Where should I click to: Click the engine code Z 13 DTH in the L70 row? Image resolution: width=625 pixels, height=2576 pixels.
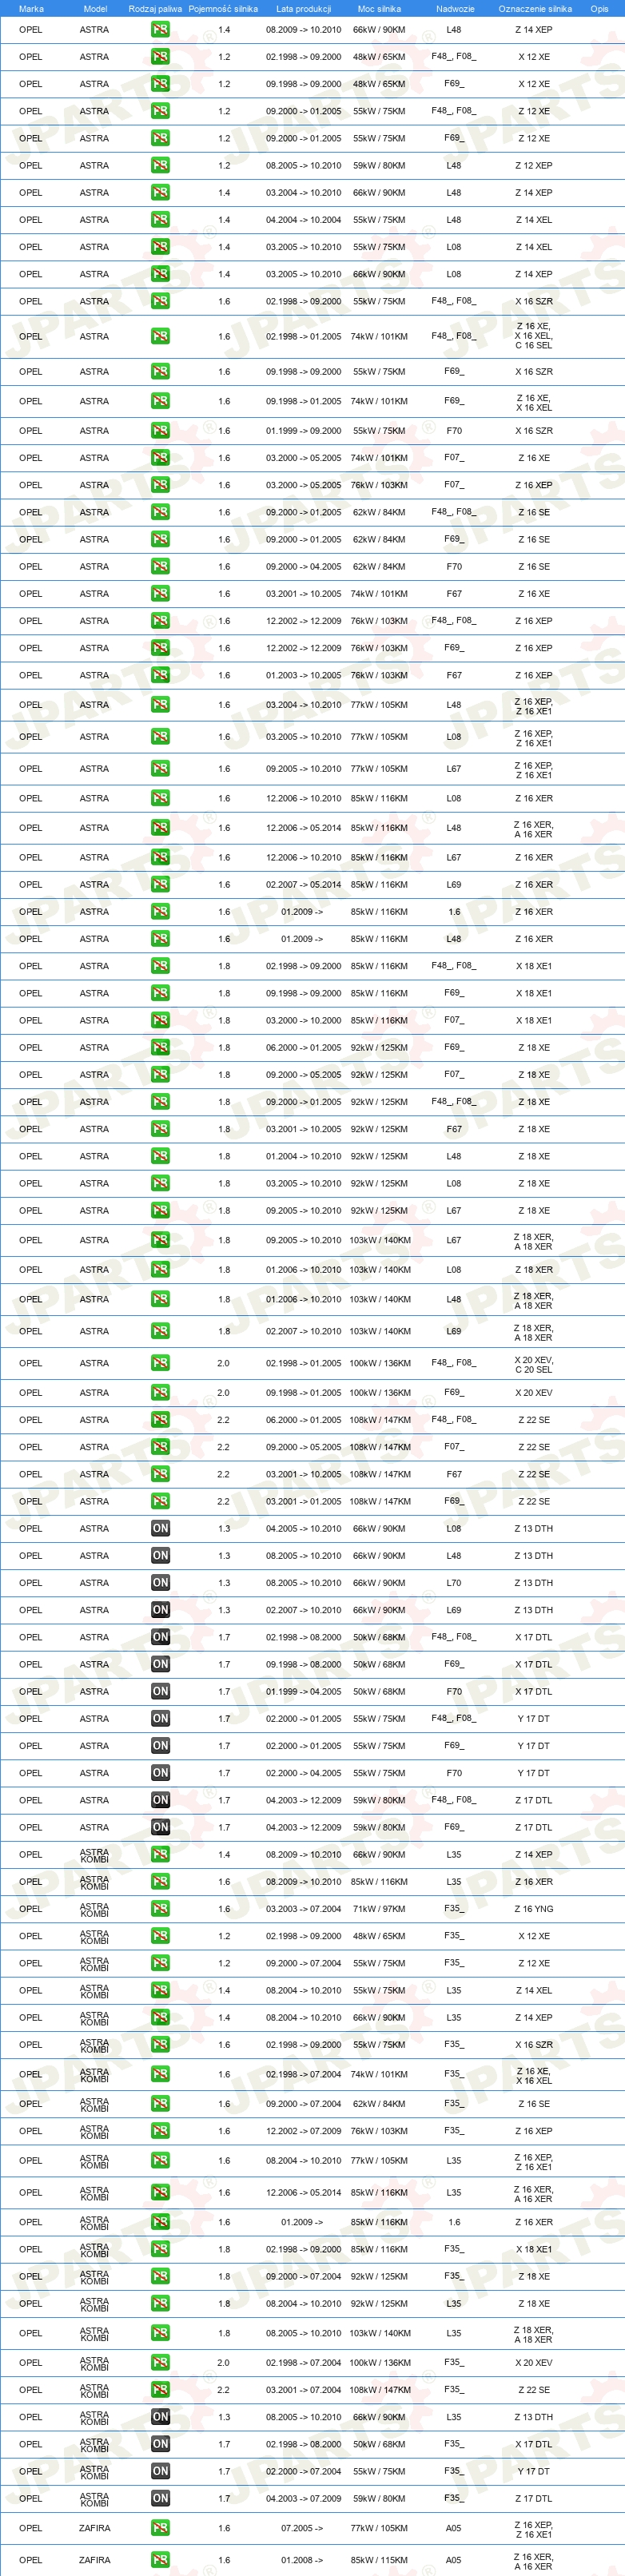click(x=534, y=1582)
